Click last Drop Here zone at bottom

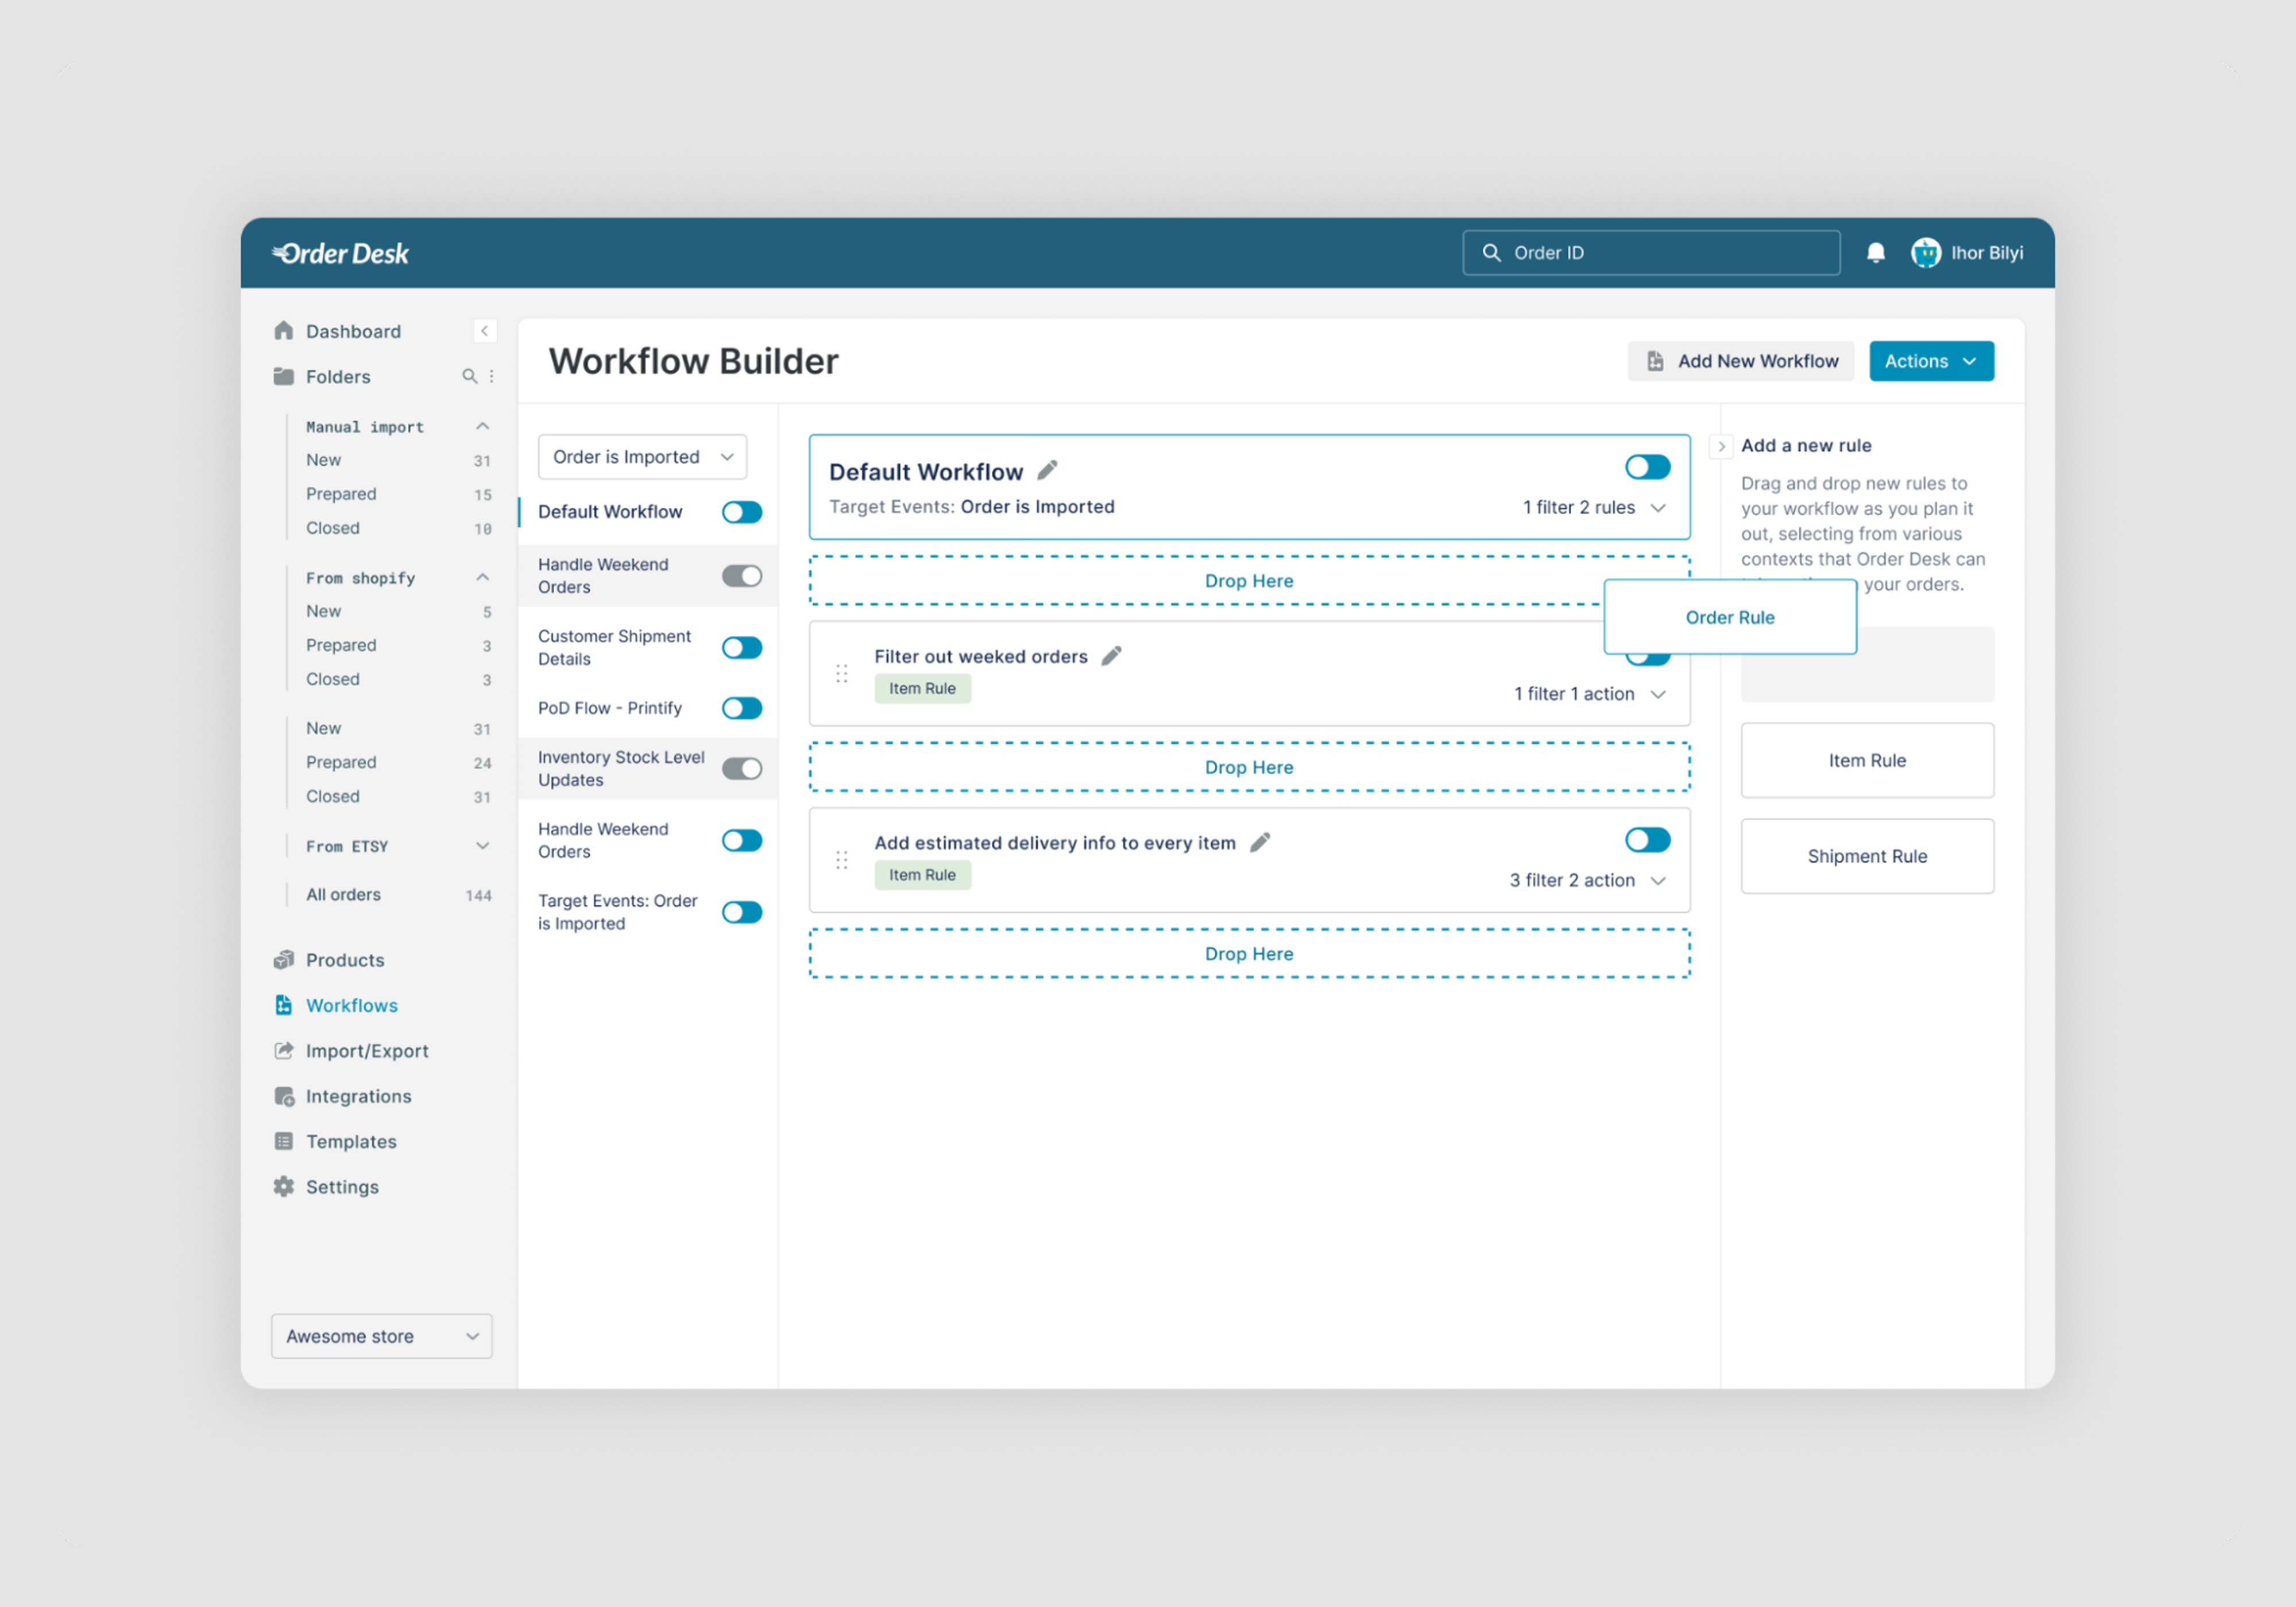pyautogui.click(x=1248, y=953)
